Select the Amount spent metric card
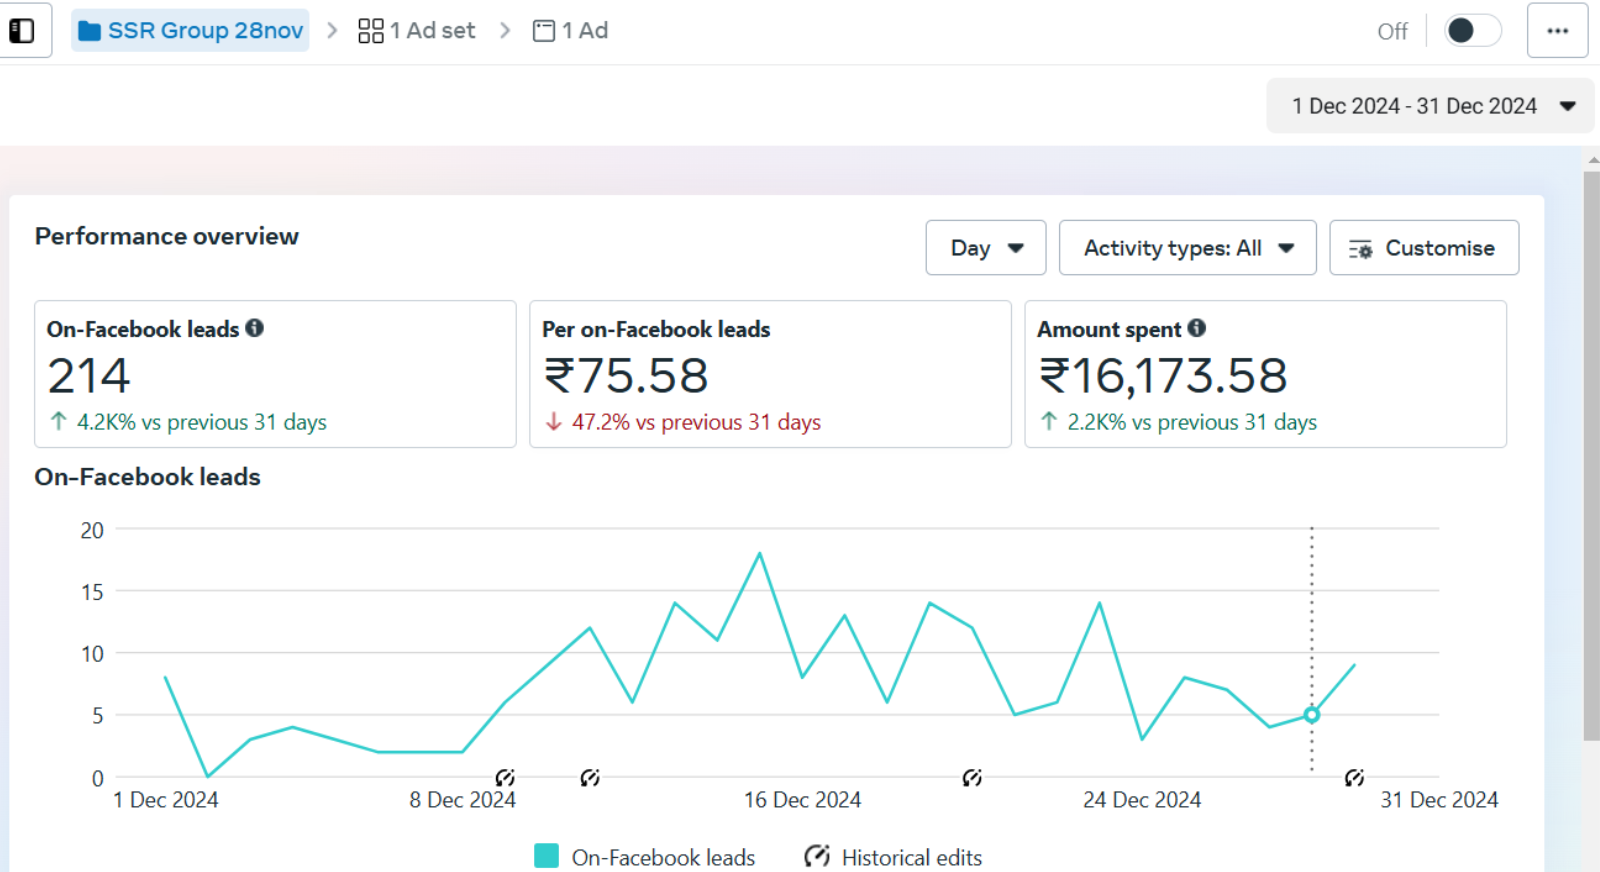Image resolution: width=1600 pixels, height=872 pixels. [1264, 374]
